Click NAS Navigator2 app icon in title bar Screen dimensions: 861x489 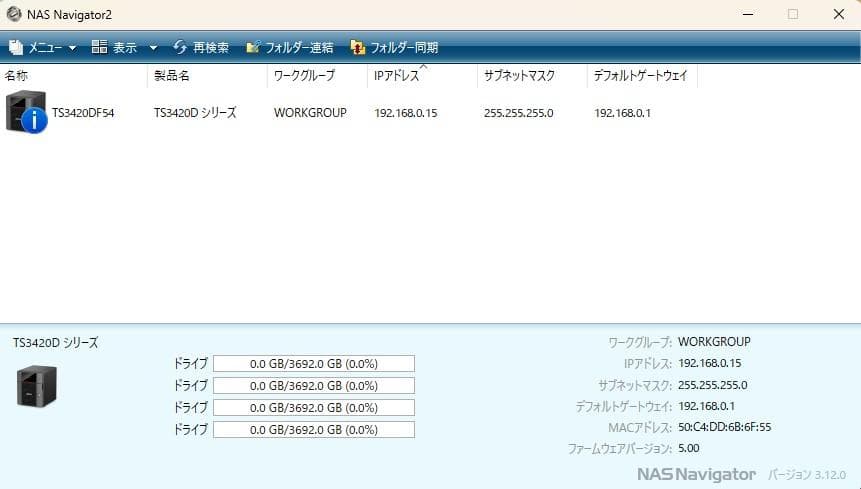click(14, 14)
